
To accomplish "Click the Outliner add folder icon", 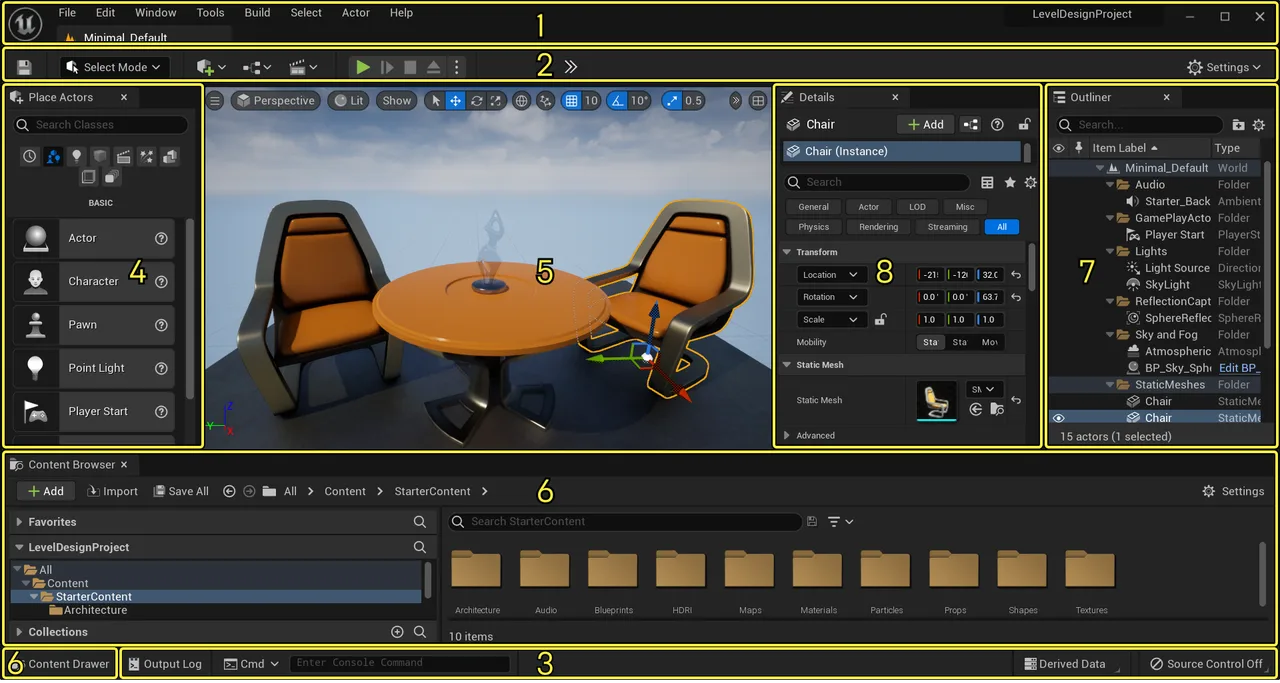I will tap(1239, 125).
